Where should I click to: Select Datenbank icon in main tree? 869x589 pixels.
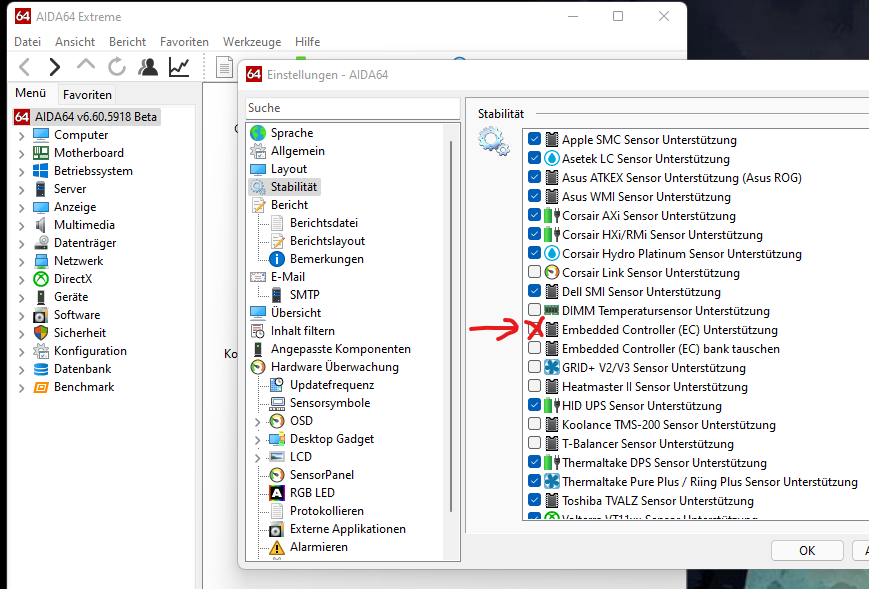(41, 368)
